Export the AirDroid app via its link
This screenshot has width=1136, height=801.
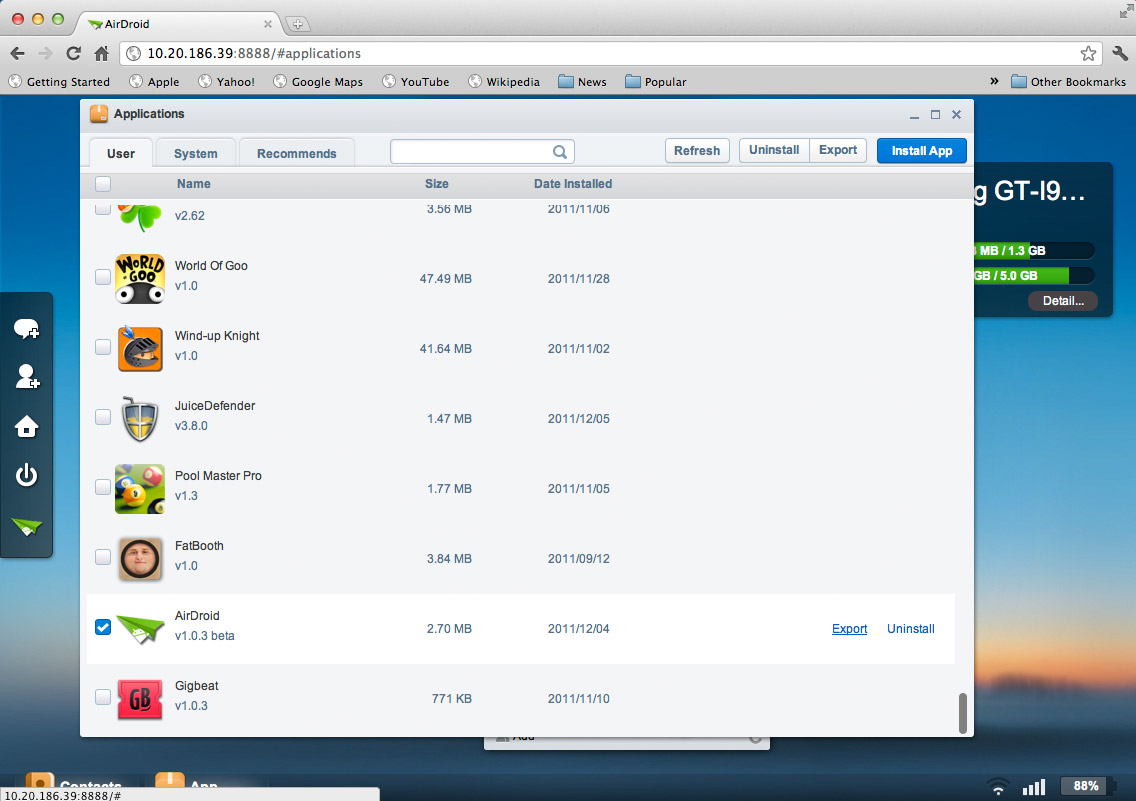849,628
